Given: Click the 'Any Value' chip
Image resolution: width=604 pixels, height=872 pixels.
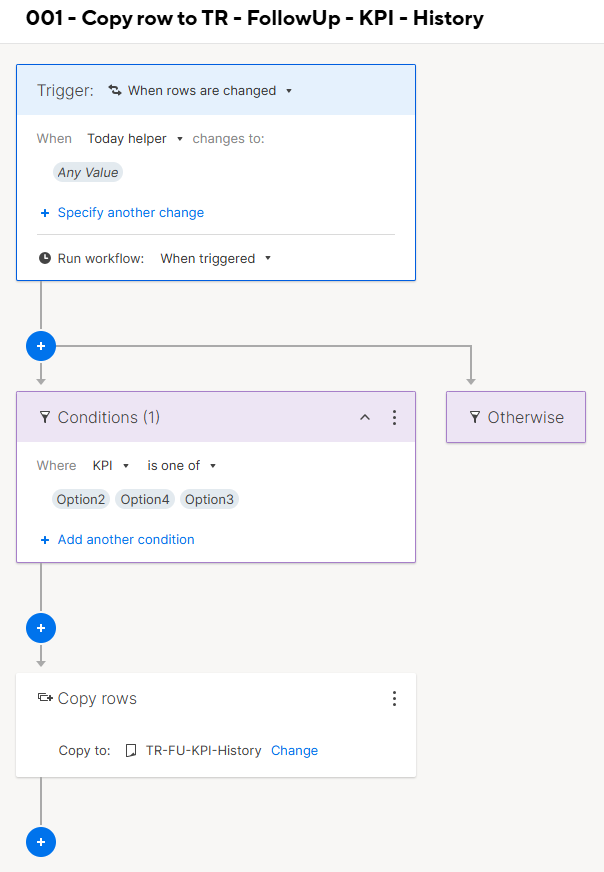Looking at the screenshot, I should [x=88, y=173].
